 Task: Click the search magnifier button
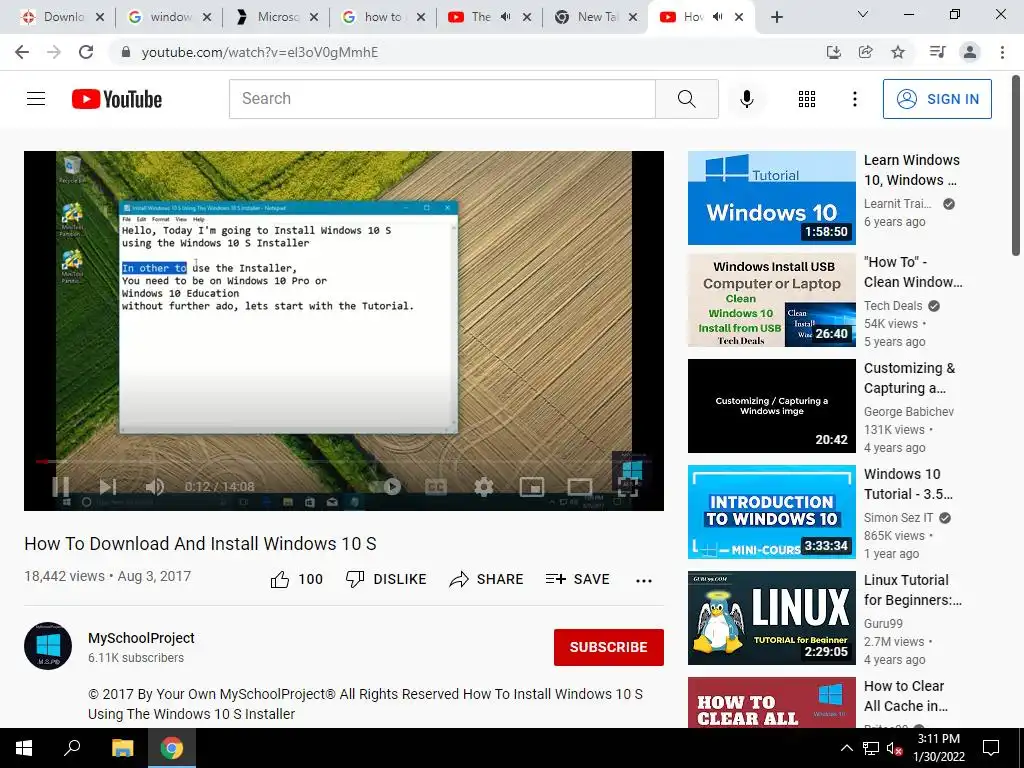686,99
